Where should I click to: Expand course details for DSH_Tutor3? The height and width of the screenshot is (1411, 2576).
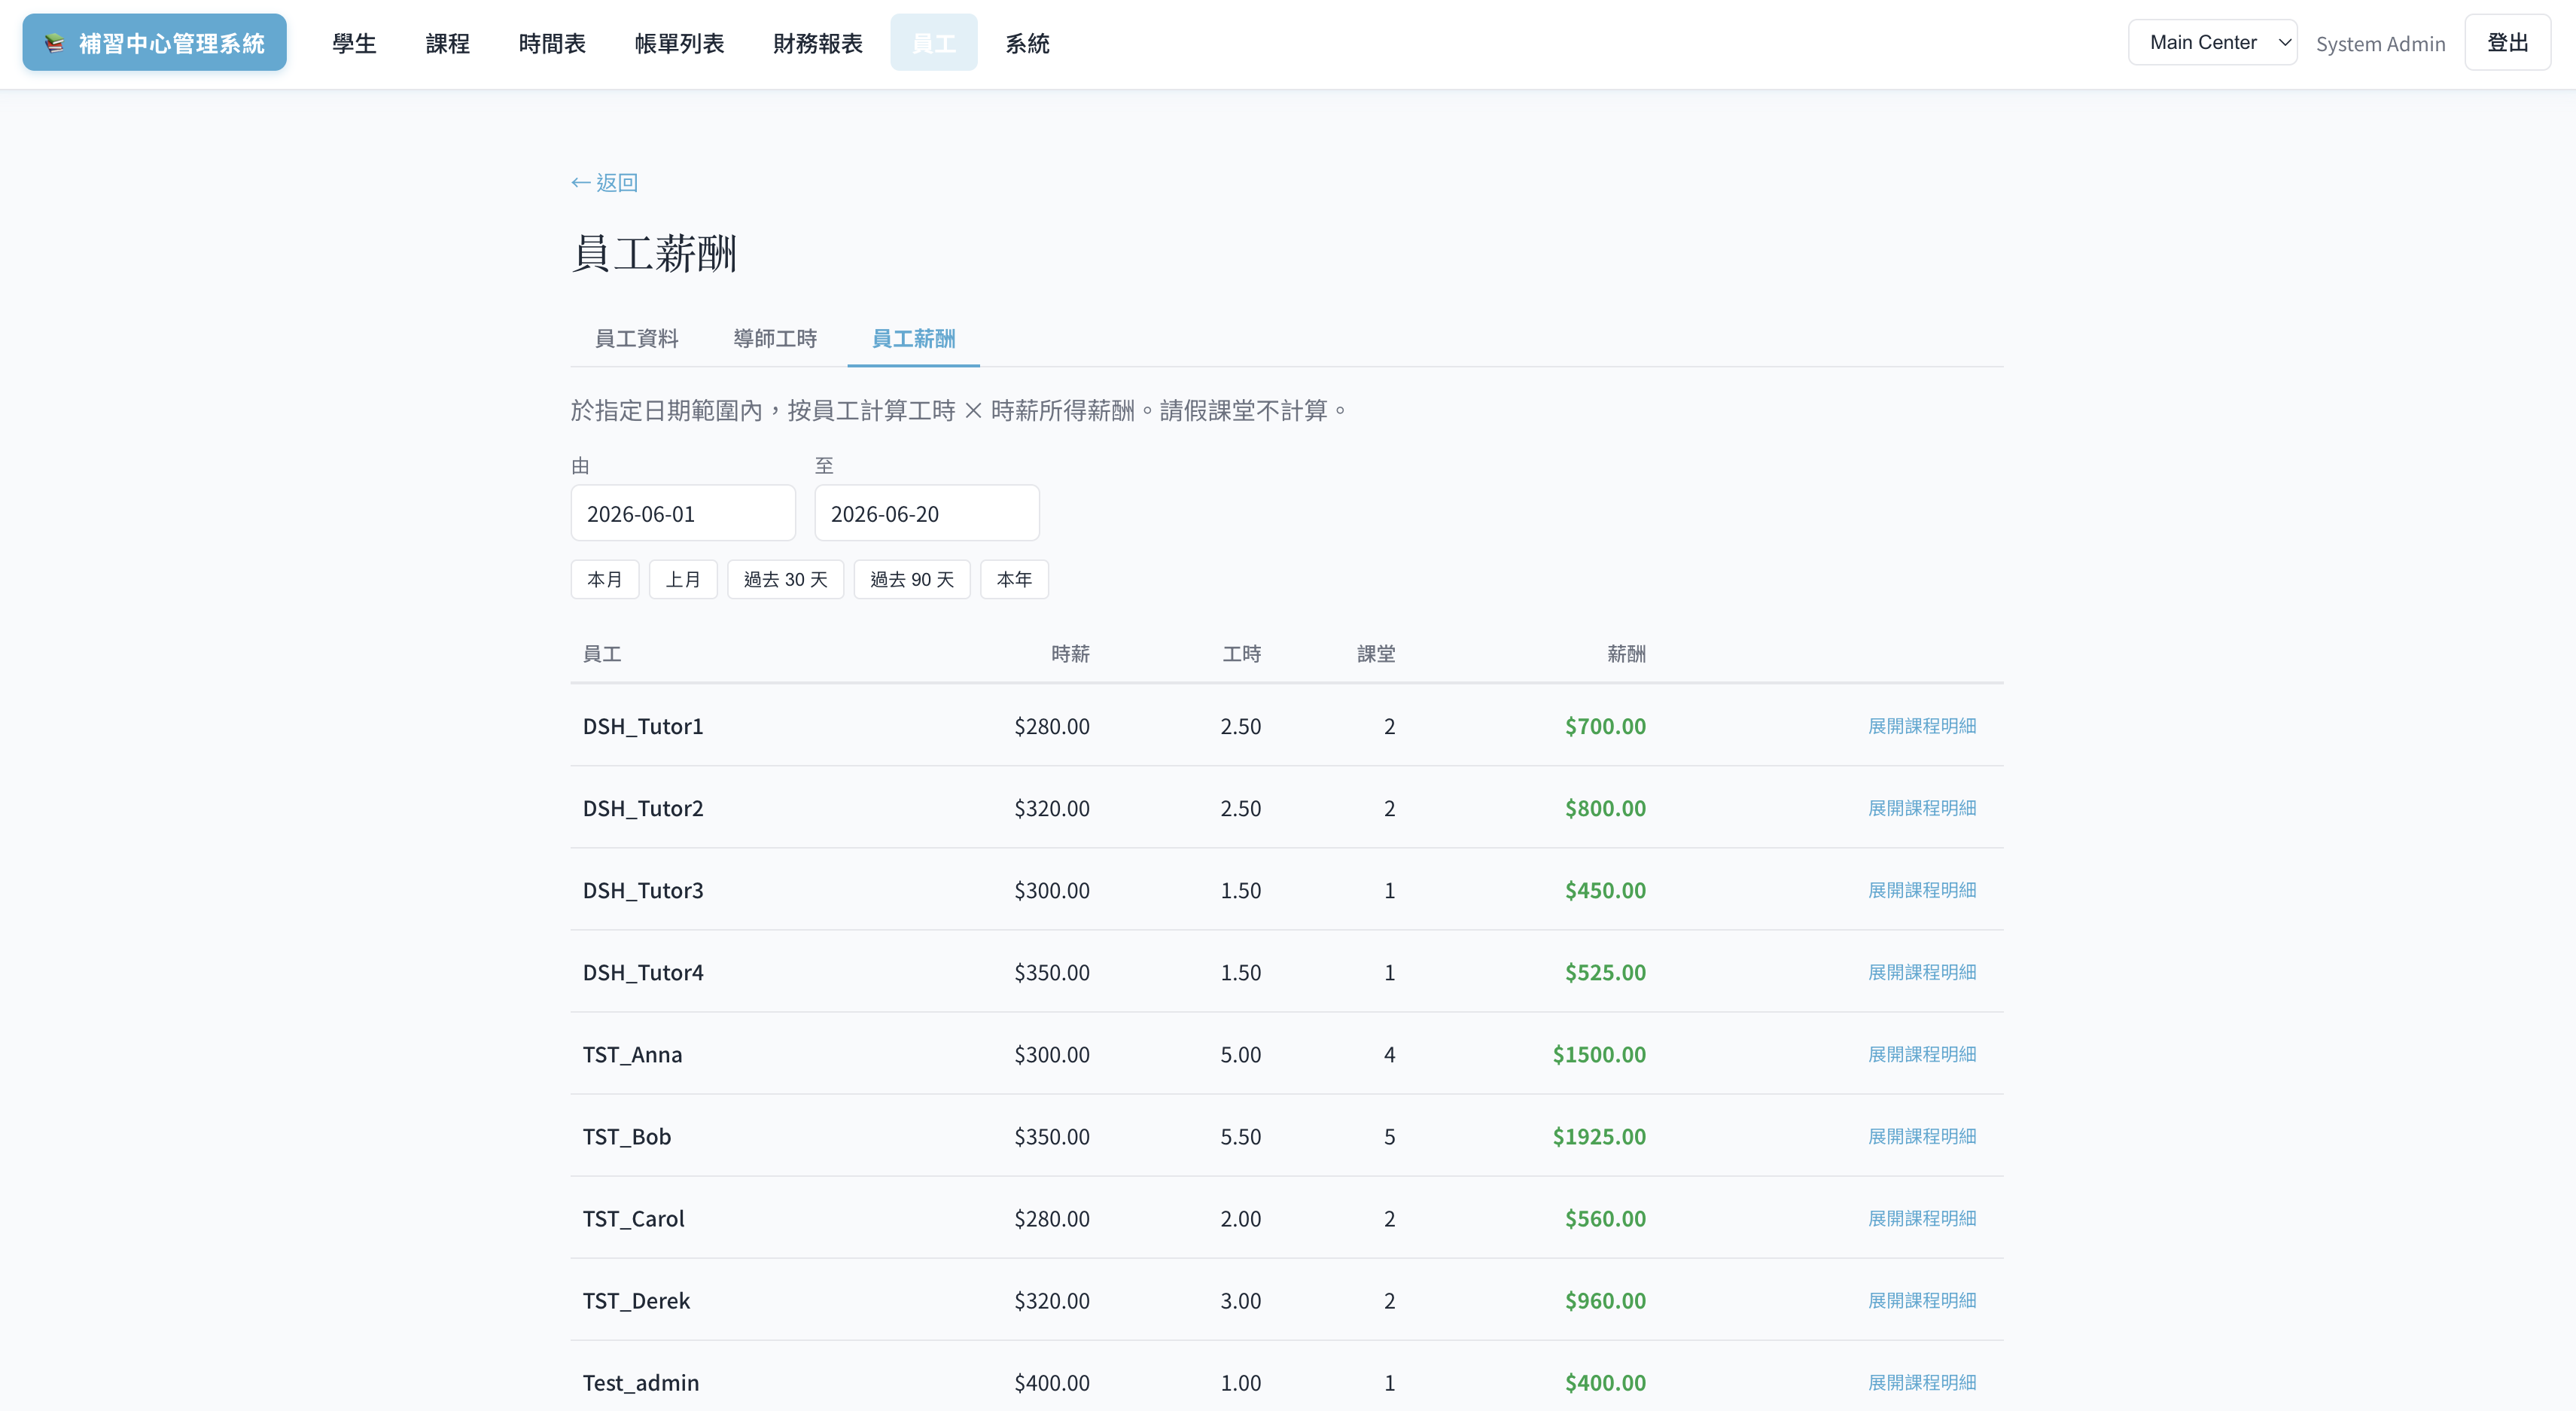tap(1921, 890)
